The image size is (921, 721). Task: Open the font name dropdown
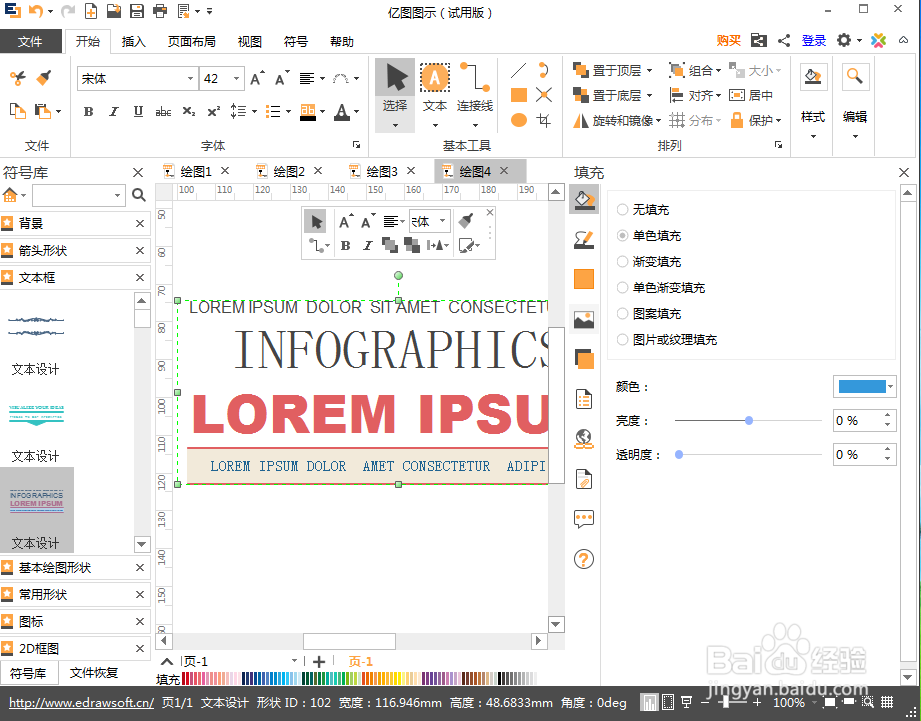coord(190,79)
